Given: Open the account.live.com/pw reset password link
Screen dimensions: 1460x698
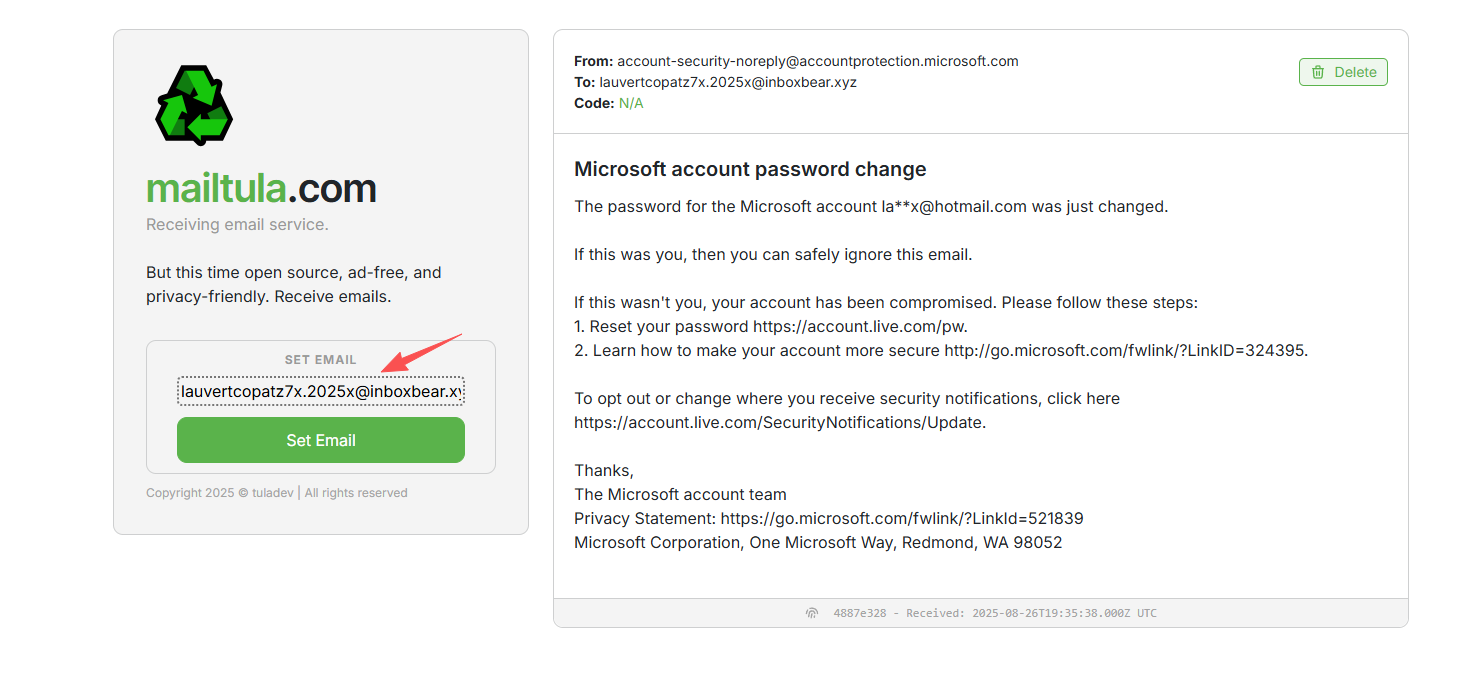Looking at the screenshot, I should click(x=859, y=326).
